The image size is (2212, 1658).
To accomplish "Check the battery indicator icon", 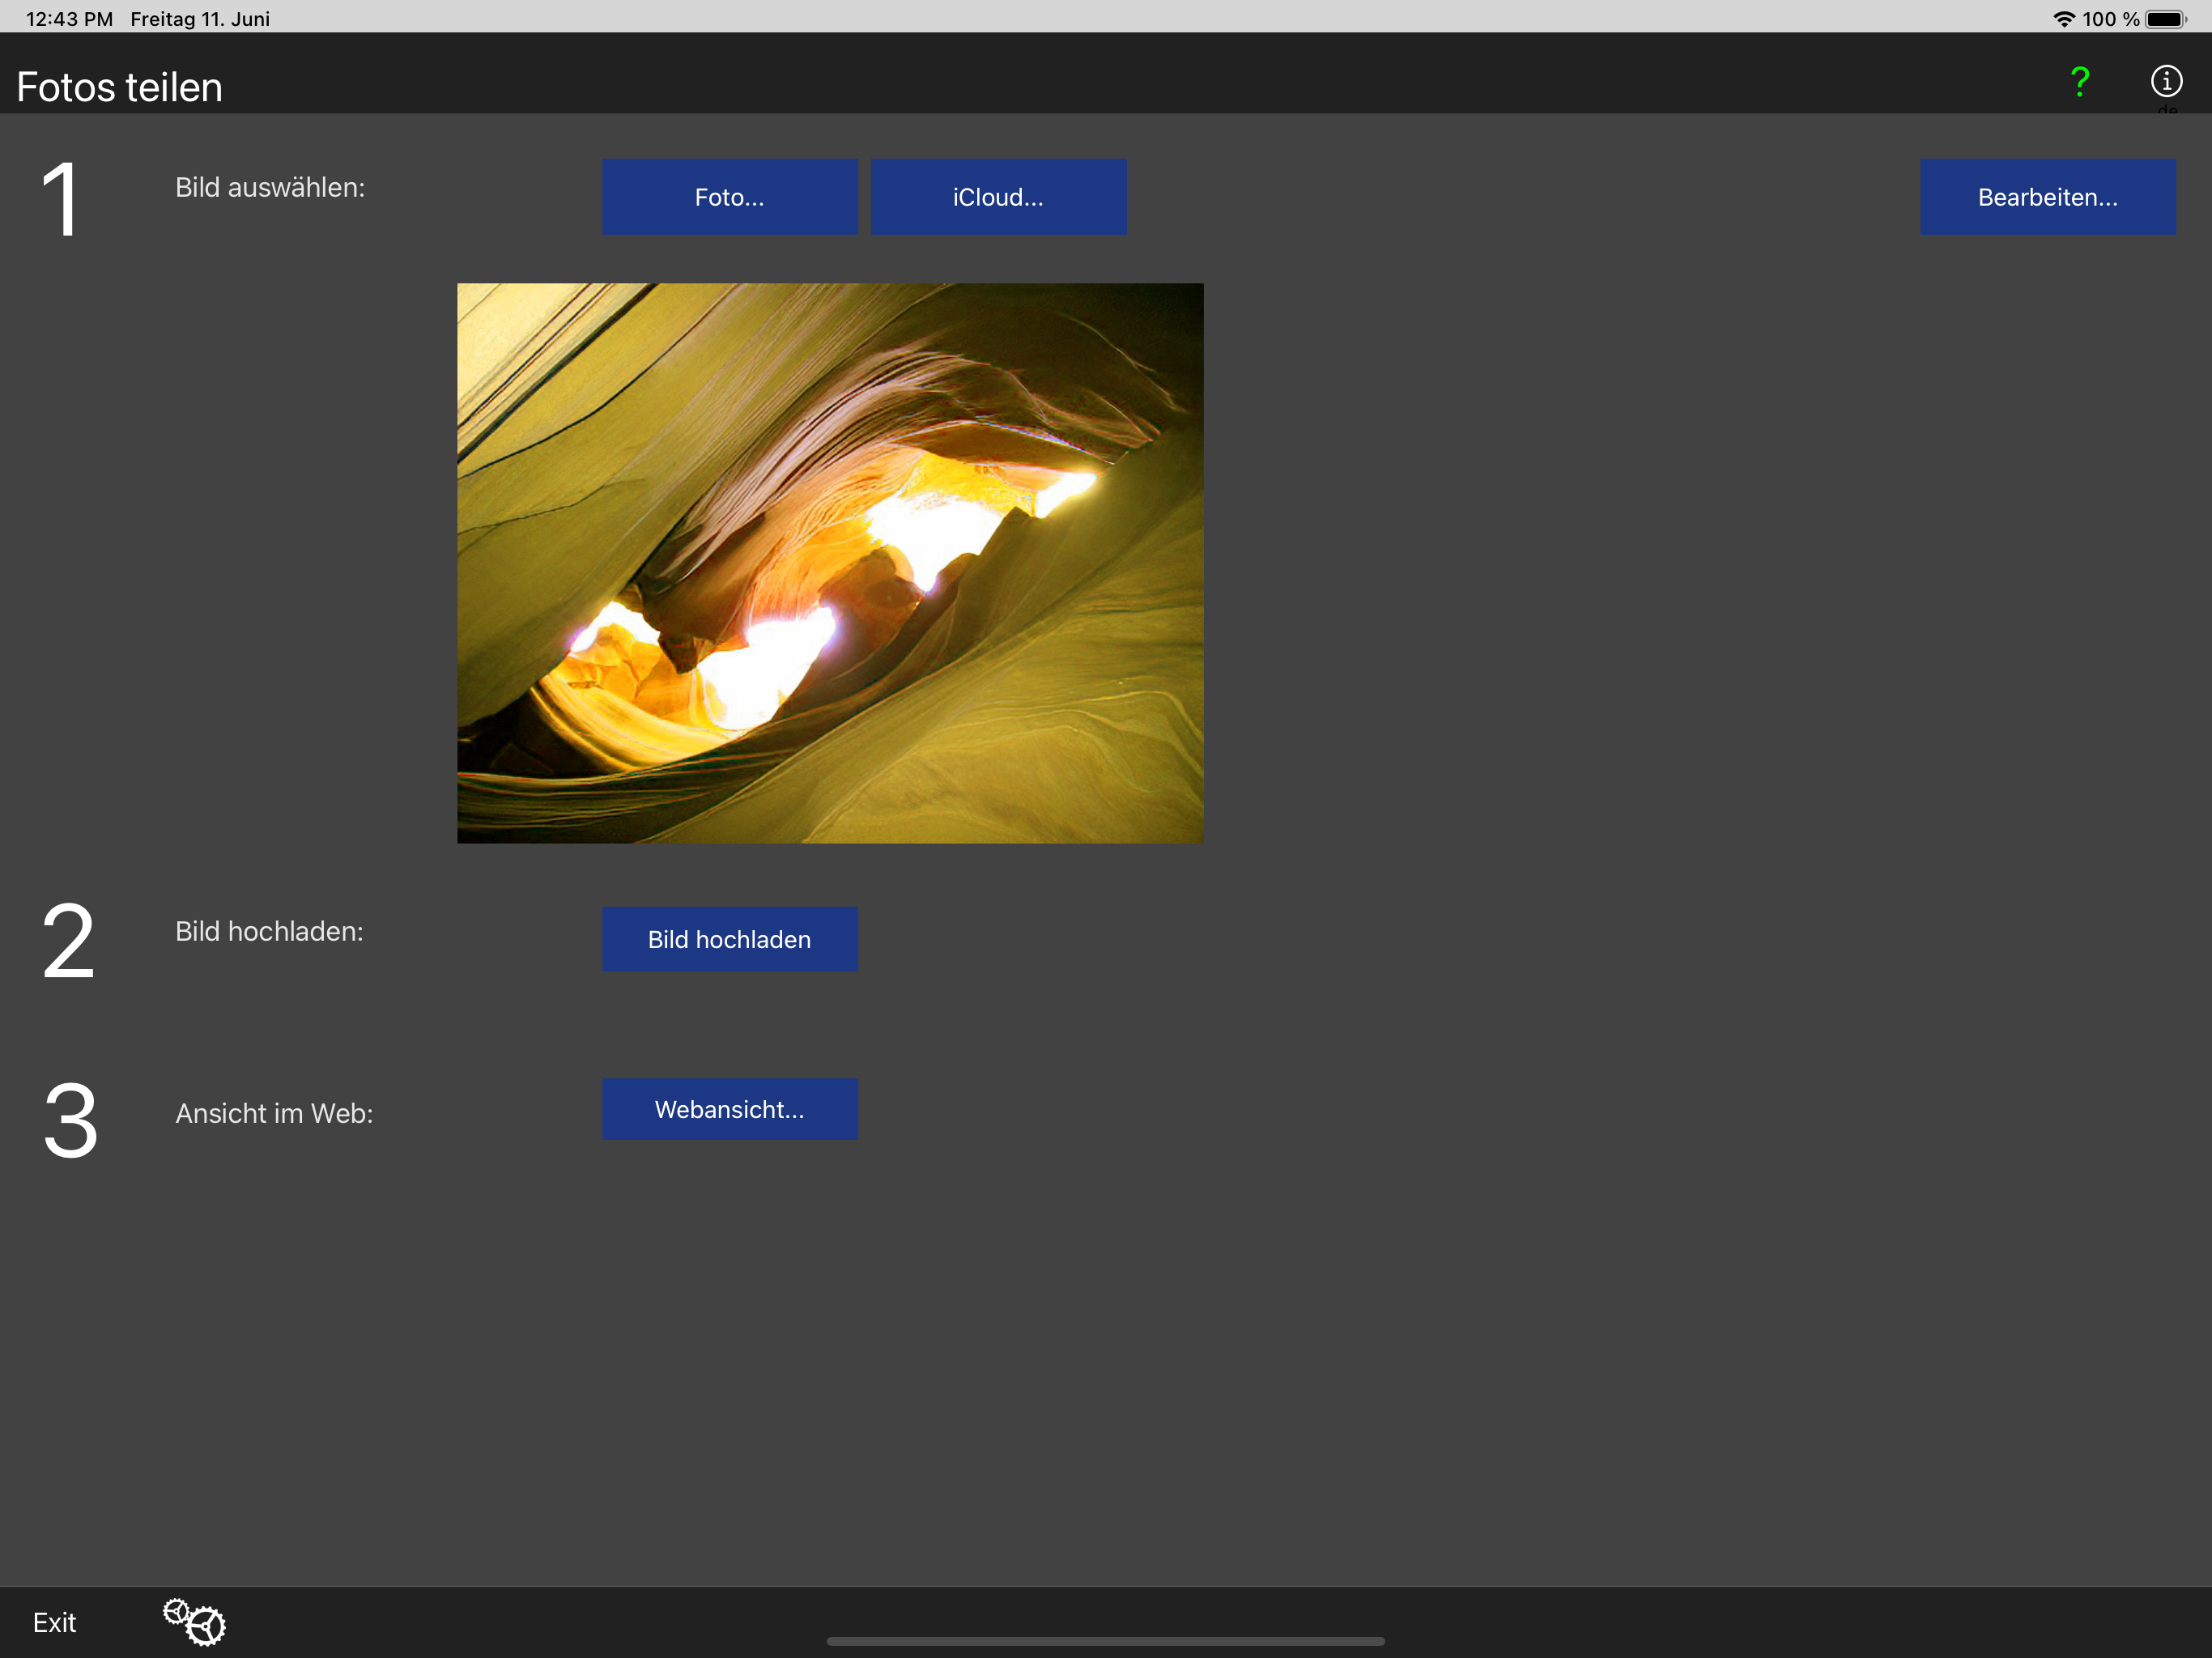I will tap(2166, 19).
